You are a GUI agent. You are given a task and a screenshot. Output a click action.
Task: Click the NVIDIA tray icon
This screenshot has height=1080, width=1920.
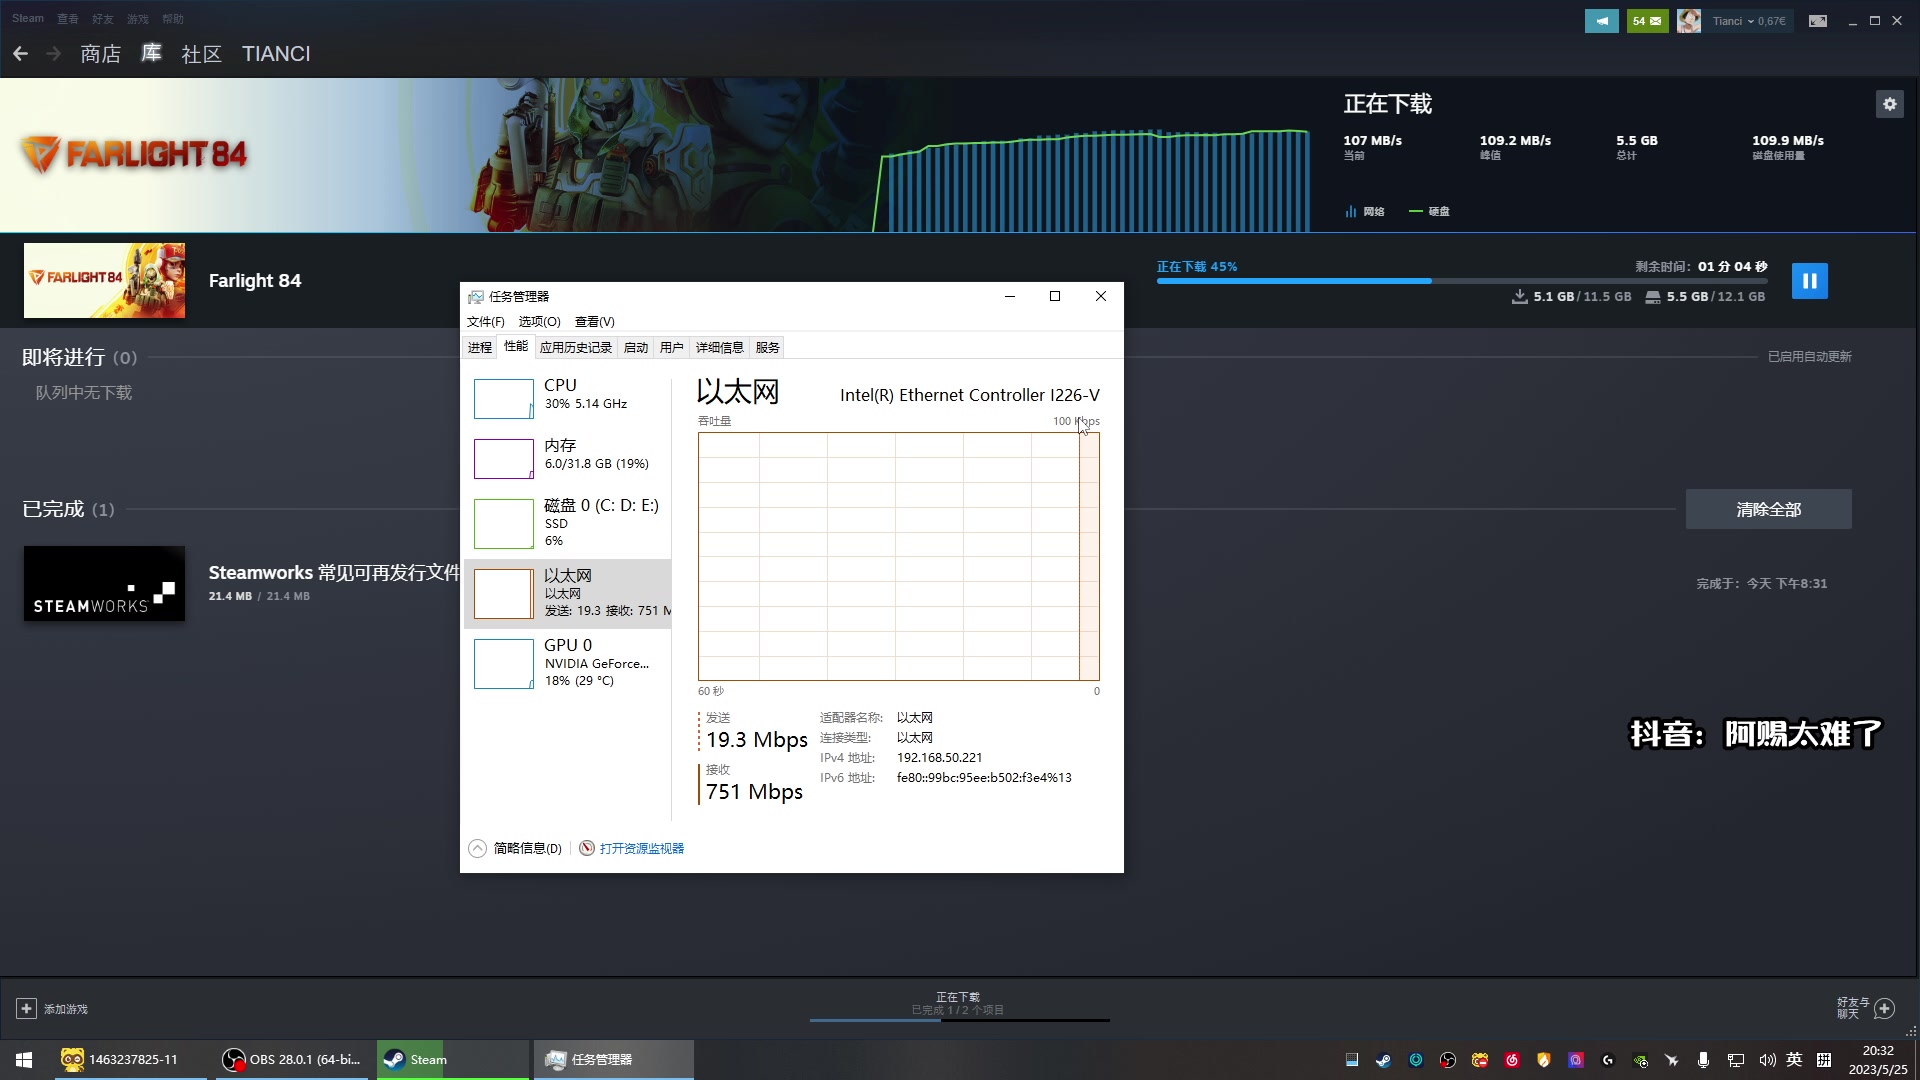[x=1639, y=1060]
